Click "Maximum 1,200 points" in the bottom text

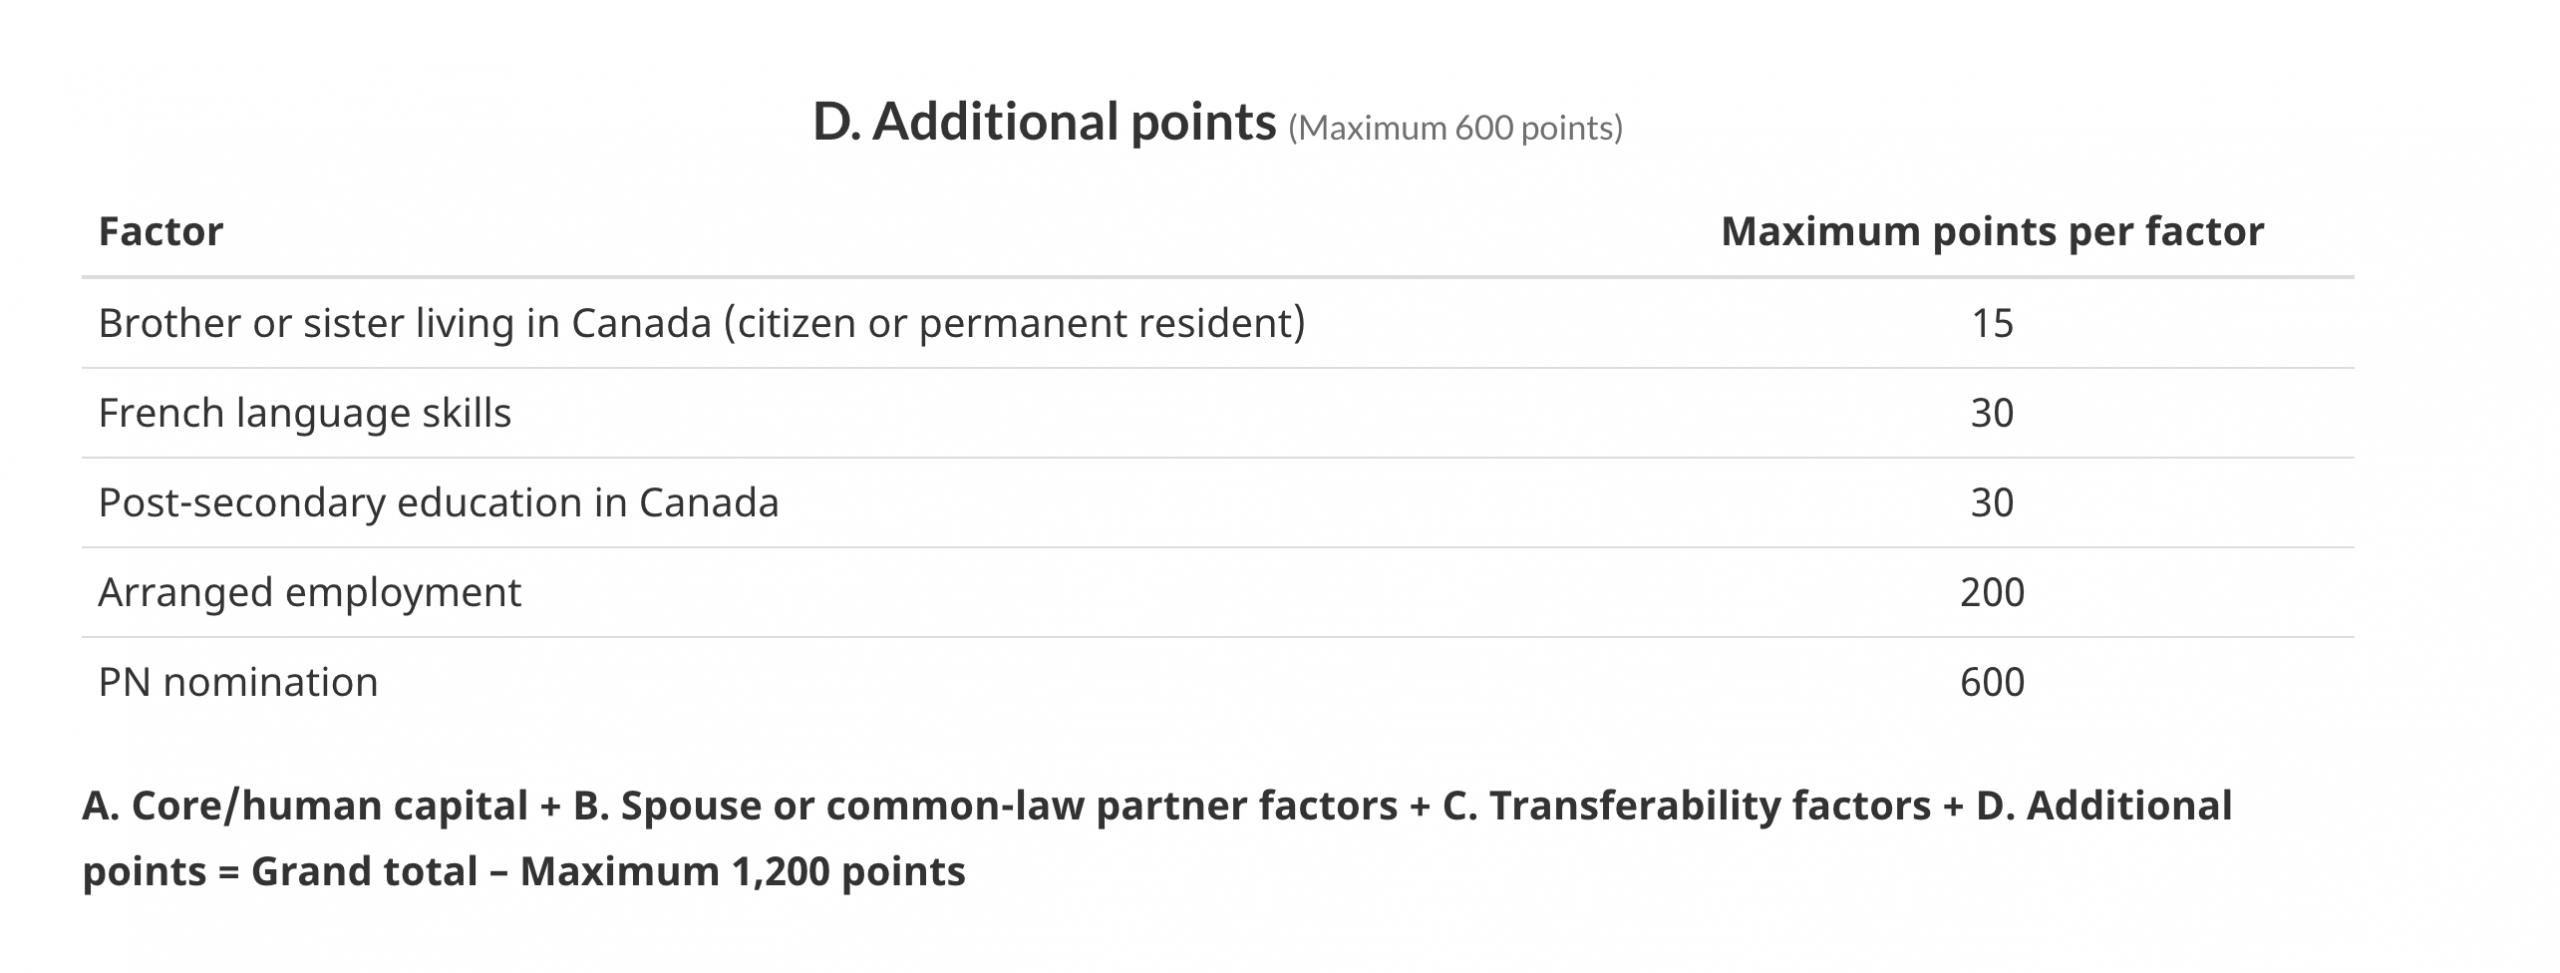pyautogui.click(x=742, y=872)
